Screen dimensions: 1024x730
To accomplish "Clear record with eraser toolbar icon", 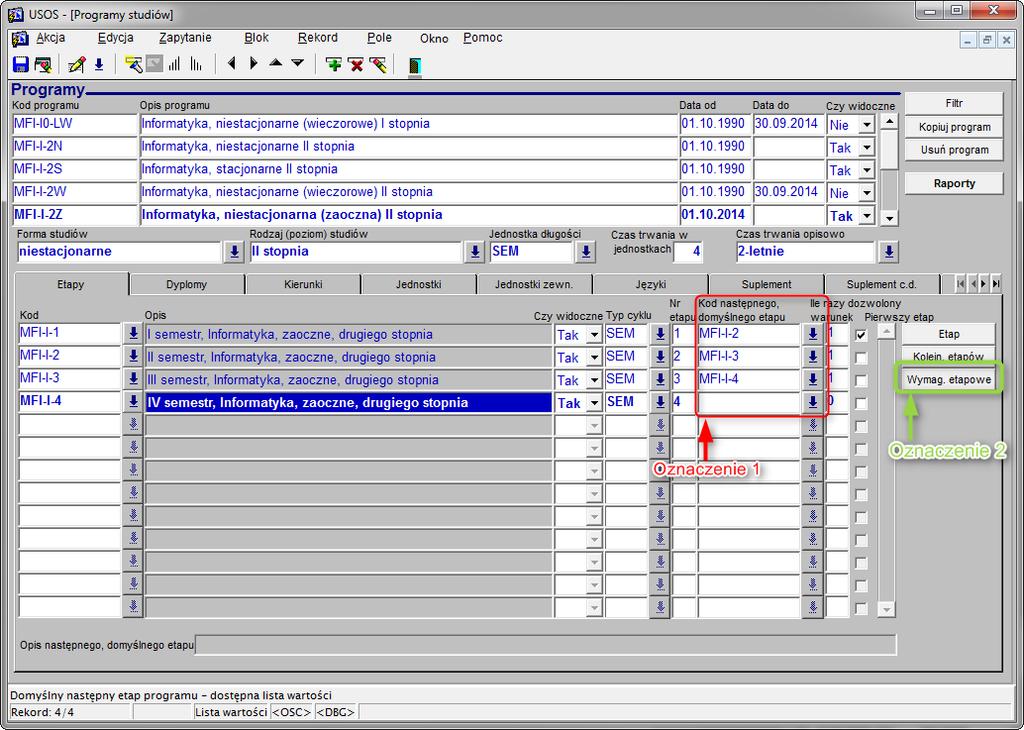I will pos(377,65).
